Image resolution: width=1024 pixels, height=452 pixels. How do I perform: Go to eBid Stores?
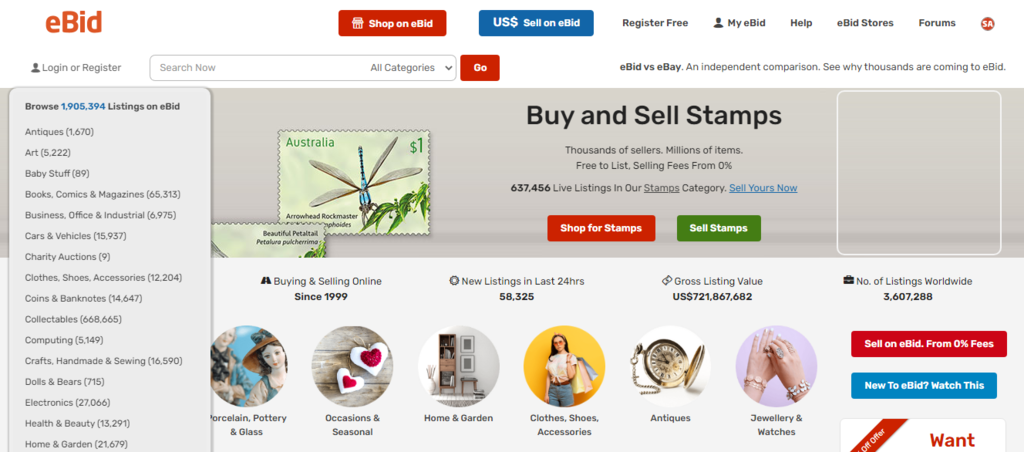click(x=865, y=23)
